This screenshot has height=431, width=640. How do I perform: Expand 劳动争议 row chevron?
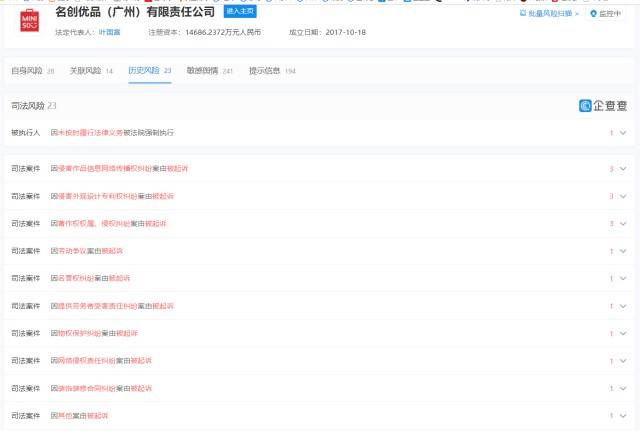623,251
